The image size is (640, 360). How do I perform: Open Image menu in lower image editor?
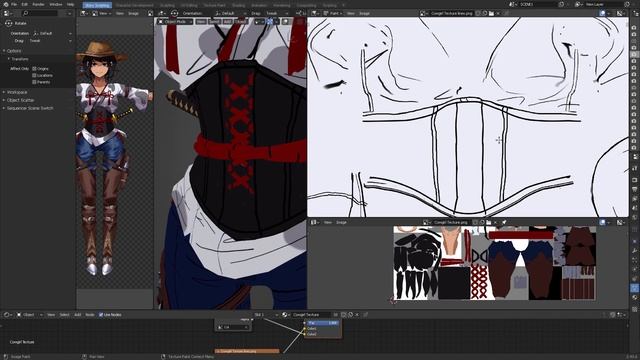tap(341, 222)
